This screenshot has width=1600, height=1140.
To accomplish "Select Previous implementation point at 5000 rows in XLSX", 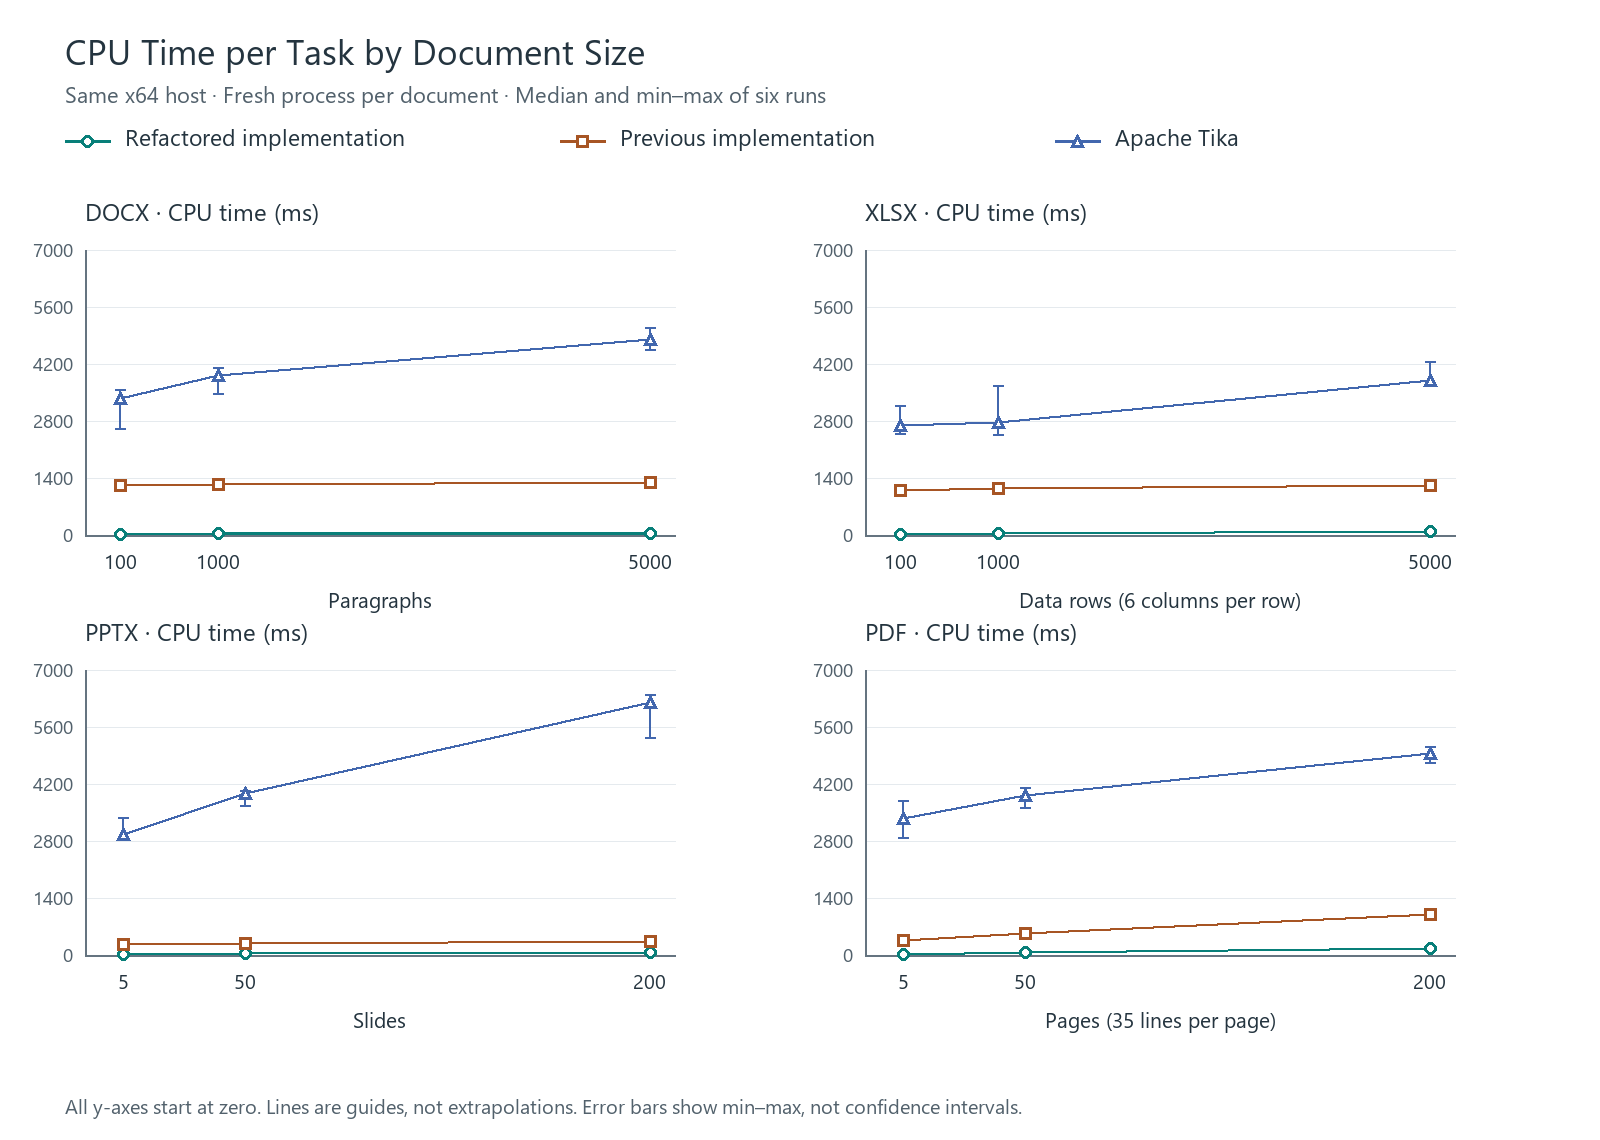I will pos(1430,485).
